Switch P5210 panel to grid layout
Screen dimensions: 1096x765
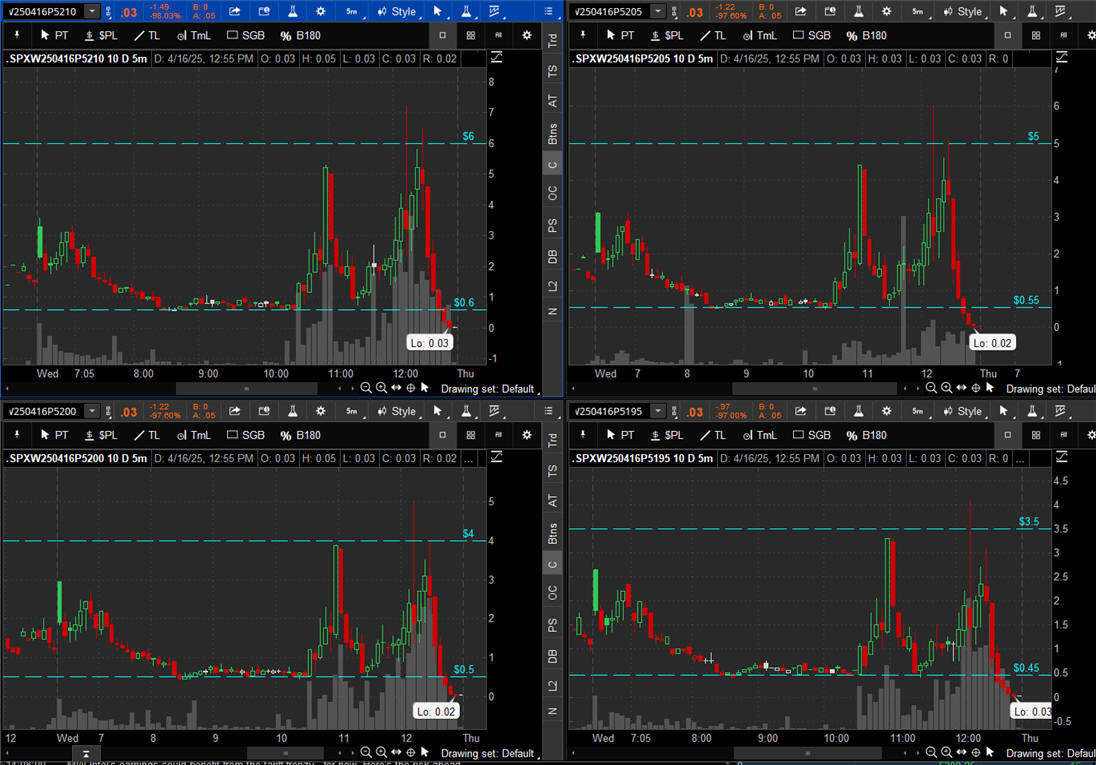[470, 35]
